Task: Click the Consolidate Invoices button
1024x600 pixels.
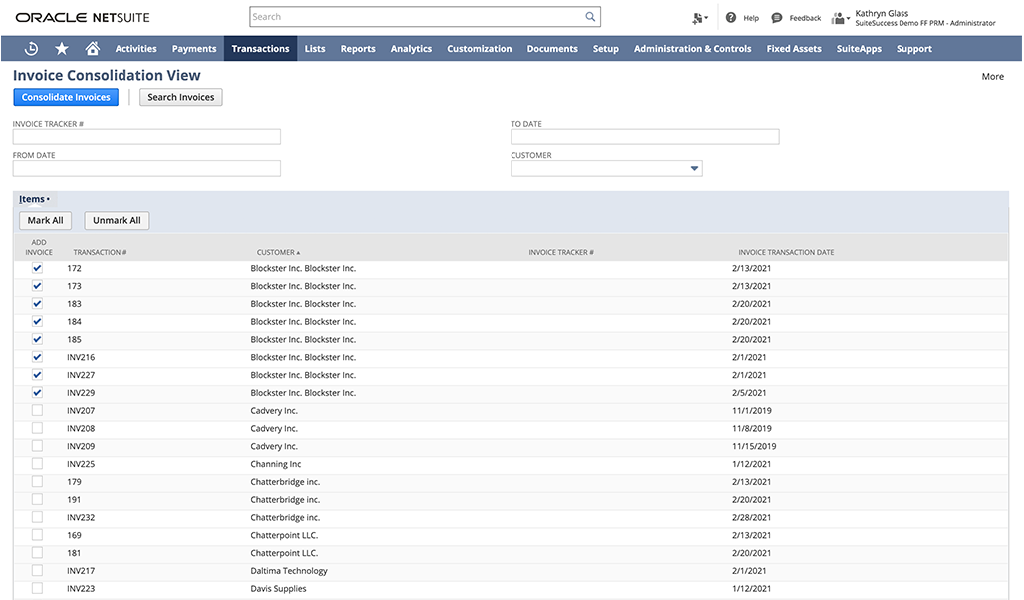Action: click(65, 97)
